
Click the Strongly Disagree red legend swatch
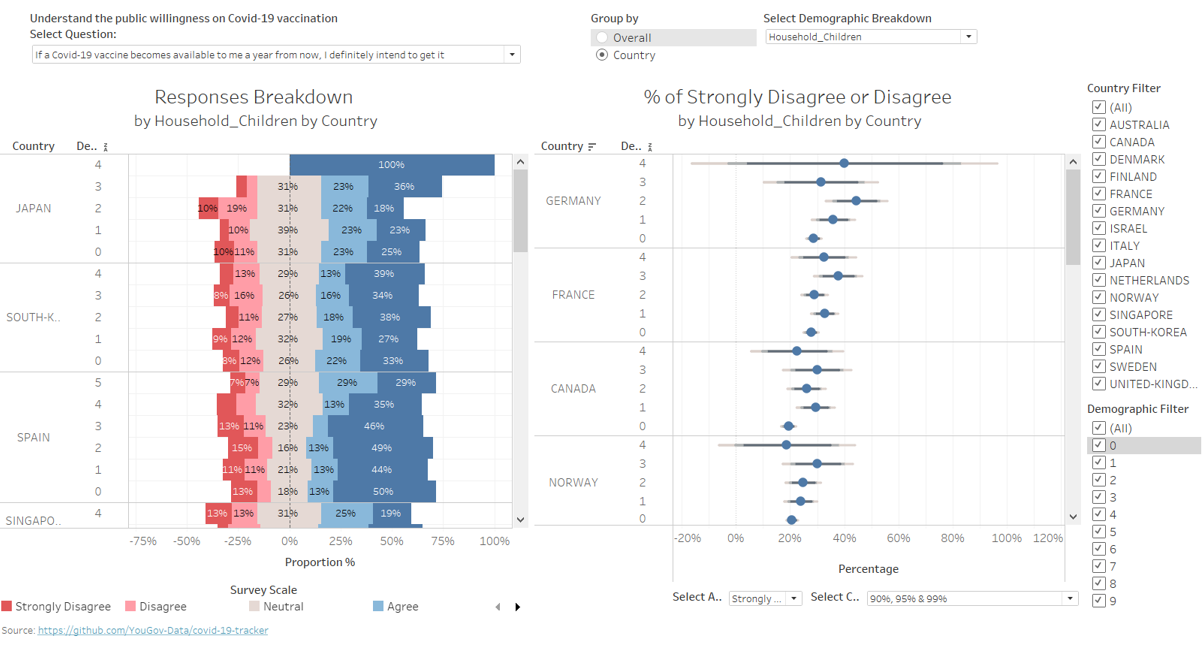click(7, 607)
